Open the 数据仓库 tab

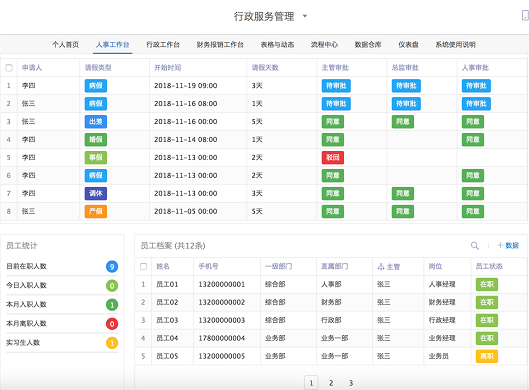pyautogui.click(x=368, y=45)
